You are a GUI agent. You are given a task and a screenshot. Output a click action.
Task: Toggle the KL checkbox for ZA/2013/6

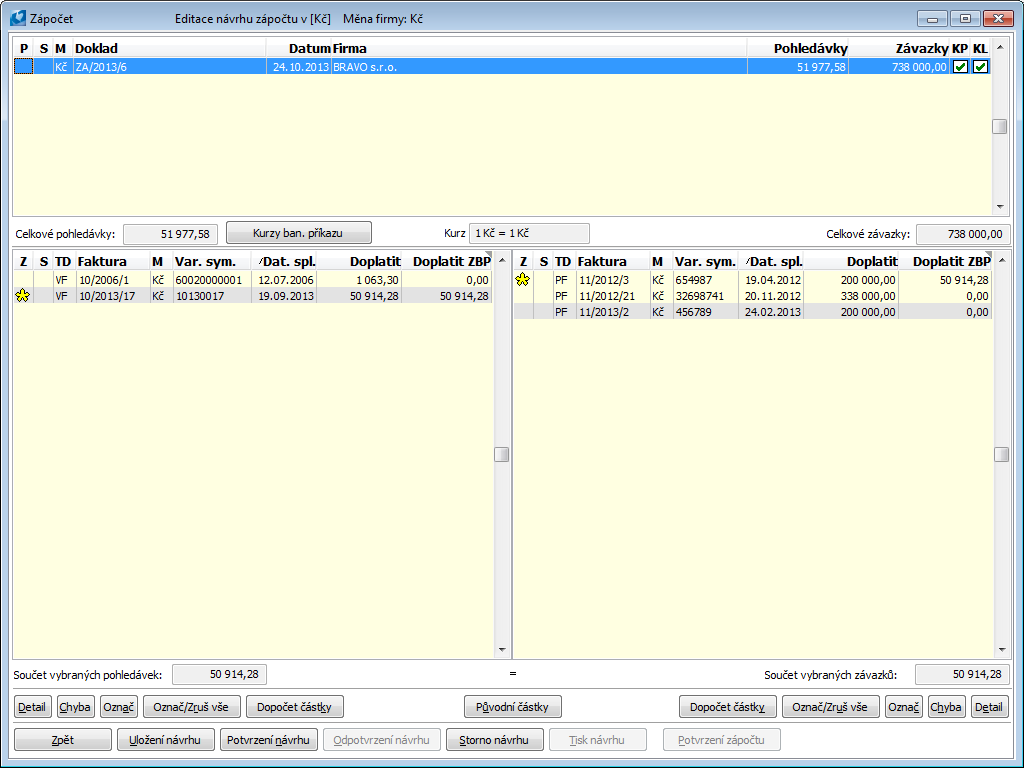pyautogui.click(x=980, y=67)
